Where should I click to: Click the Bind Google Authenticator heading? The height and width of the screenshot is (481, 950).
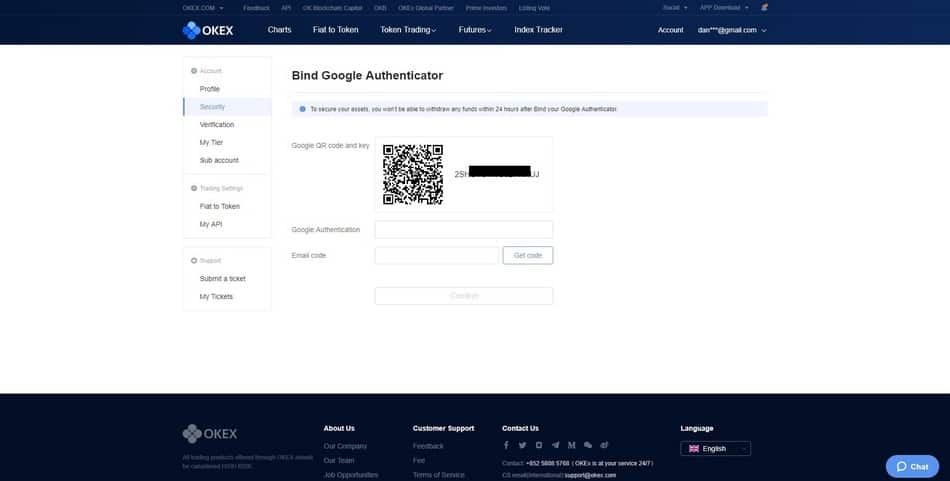367,76
